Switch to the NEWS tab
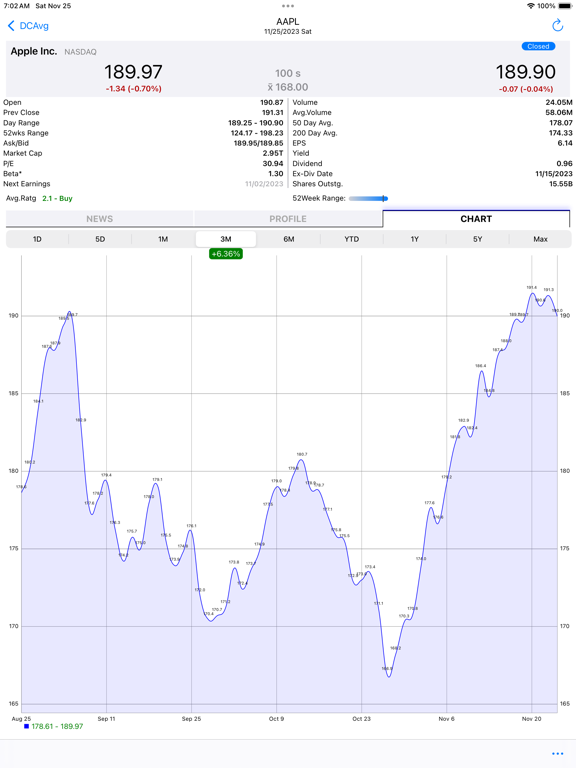Screen dimensions: 576x768 pyautogui.click(x=99, y=219)
